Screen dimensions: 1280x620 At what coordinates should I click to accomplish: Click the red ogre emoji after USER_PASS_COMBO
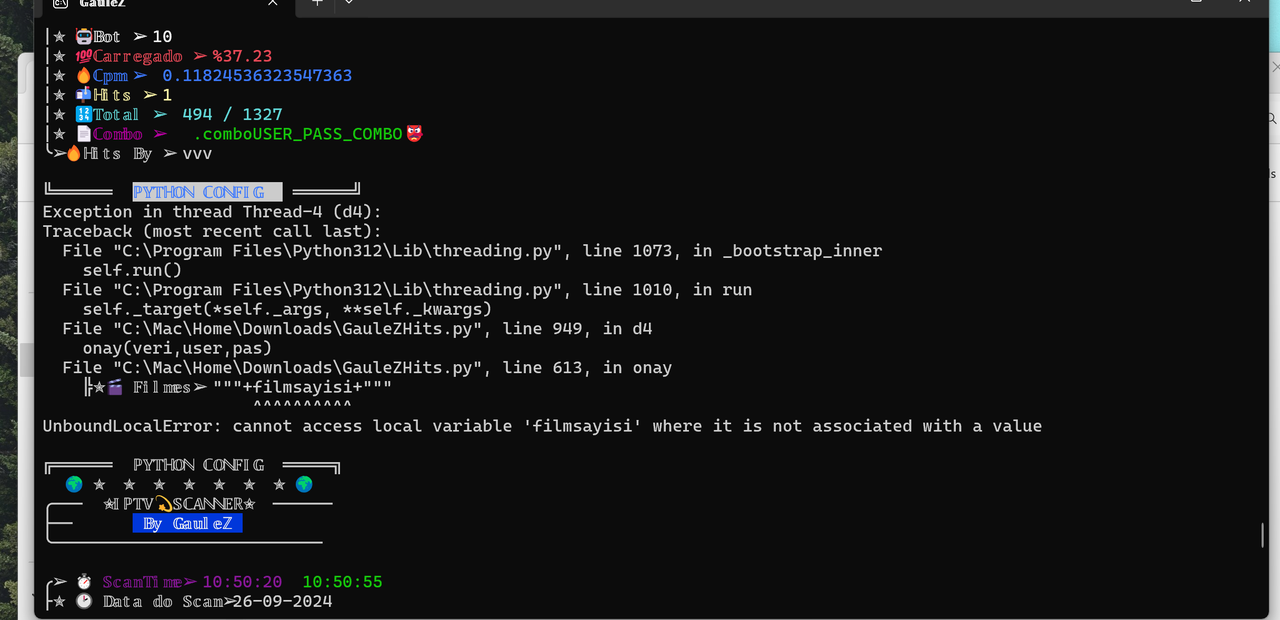click(414, 134)
